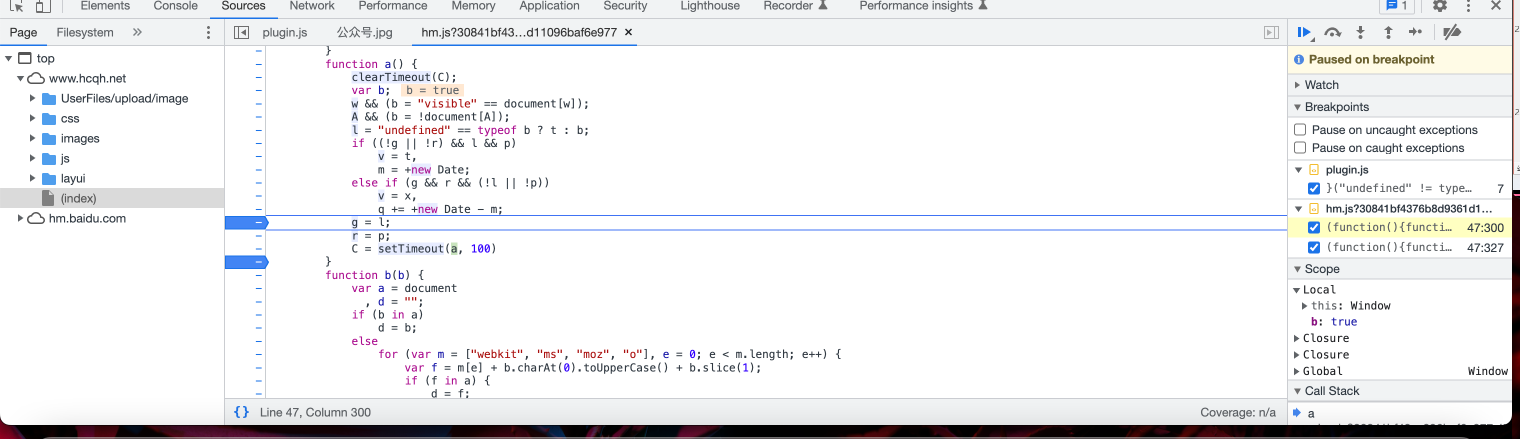Click the breakpoint marker on line g = l
Viewport: 1520px width, 439px height.
[246, 222]
